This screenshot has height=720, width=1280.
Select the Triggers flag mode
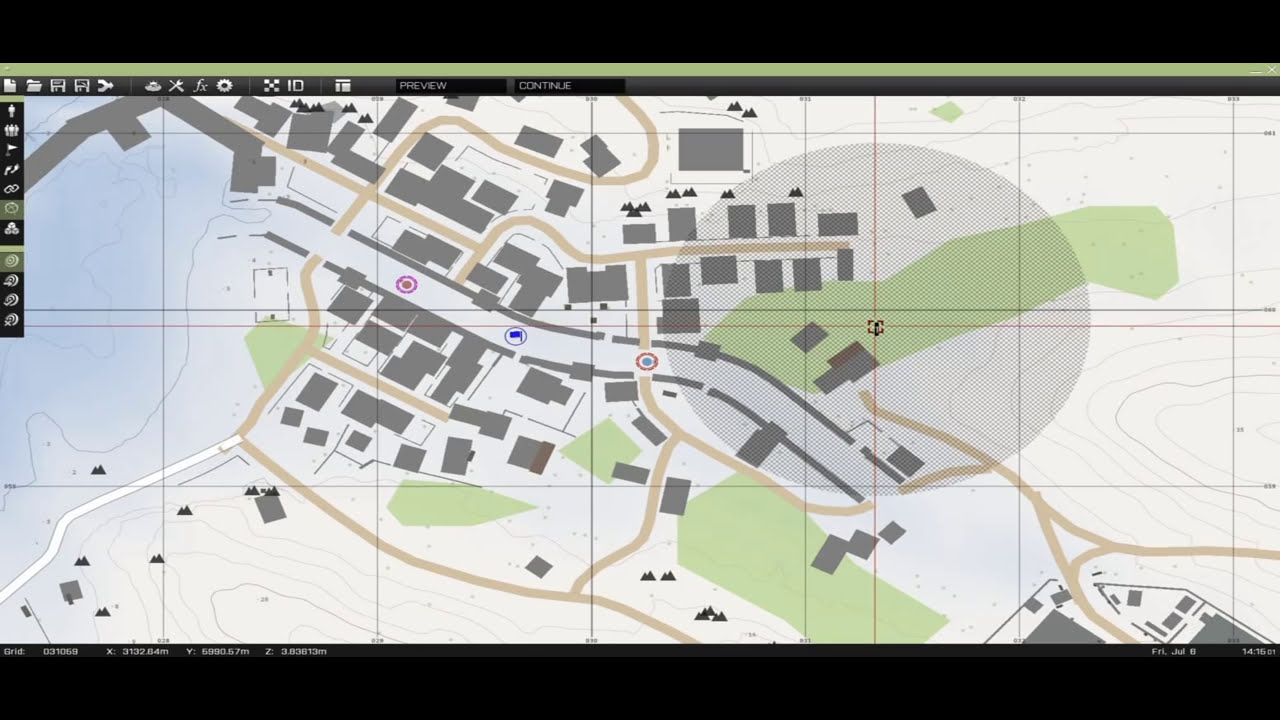[12, 149]
